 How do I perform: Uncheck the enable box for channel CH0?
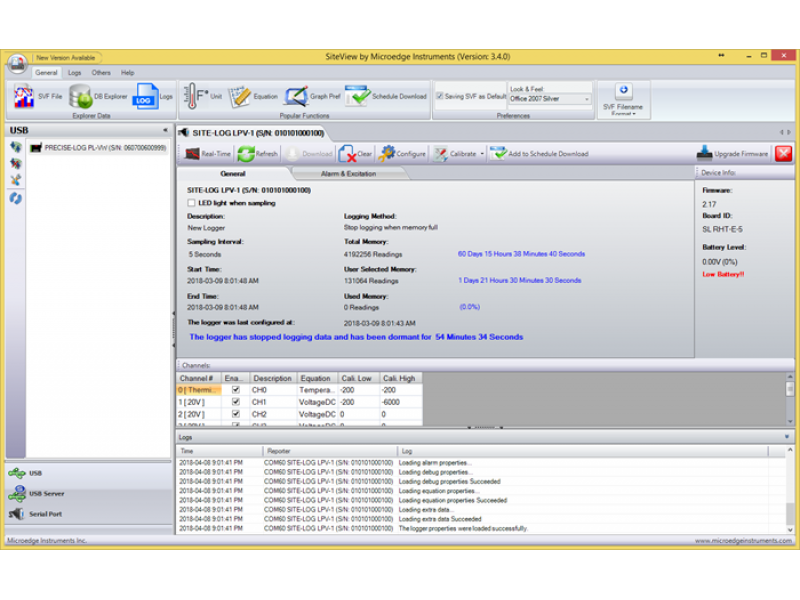click(236, 390)
